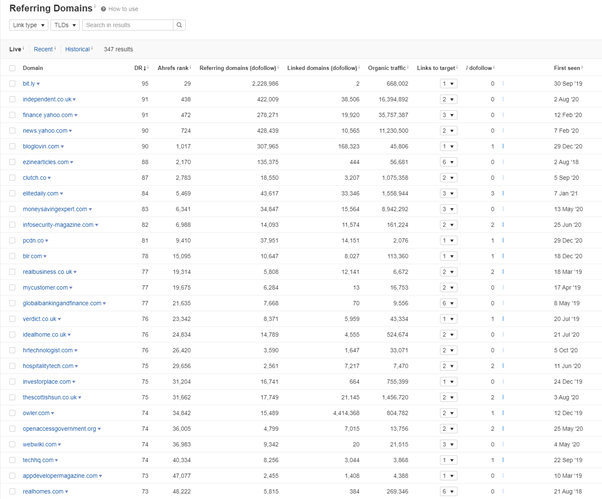Switch to the Live tab
This screenshot has height=499, width=602.
(x=15, y=49)
